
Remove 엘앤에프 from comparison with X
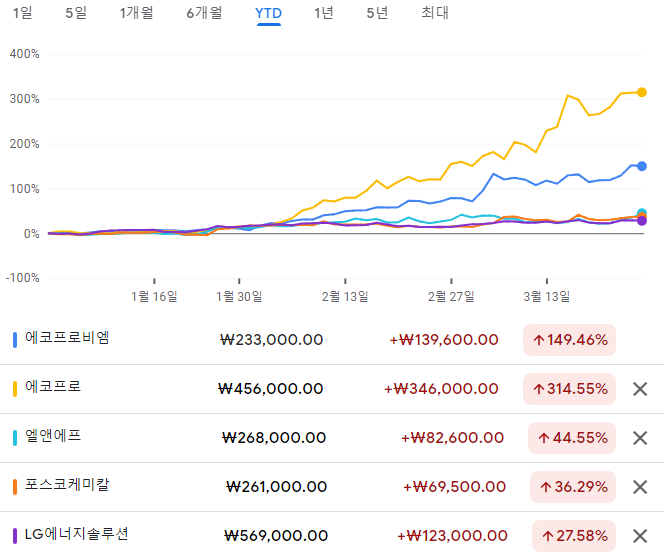640,438
